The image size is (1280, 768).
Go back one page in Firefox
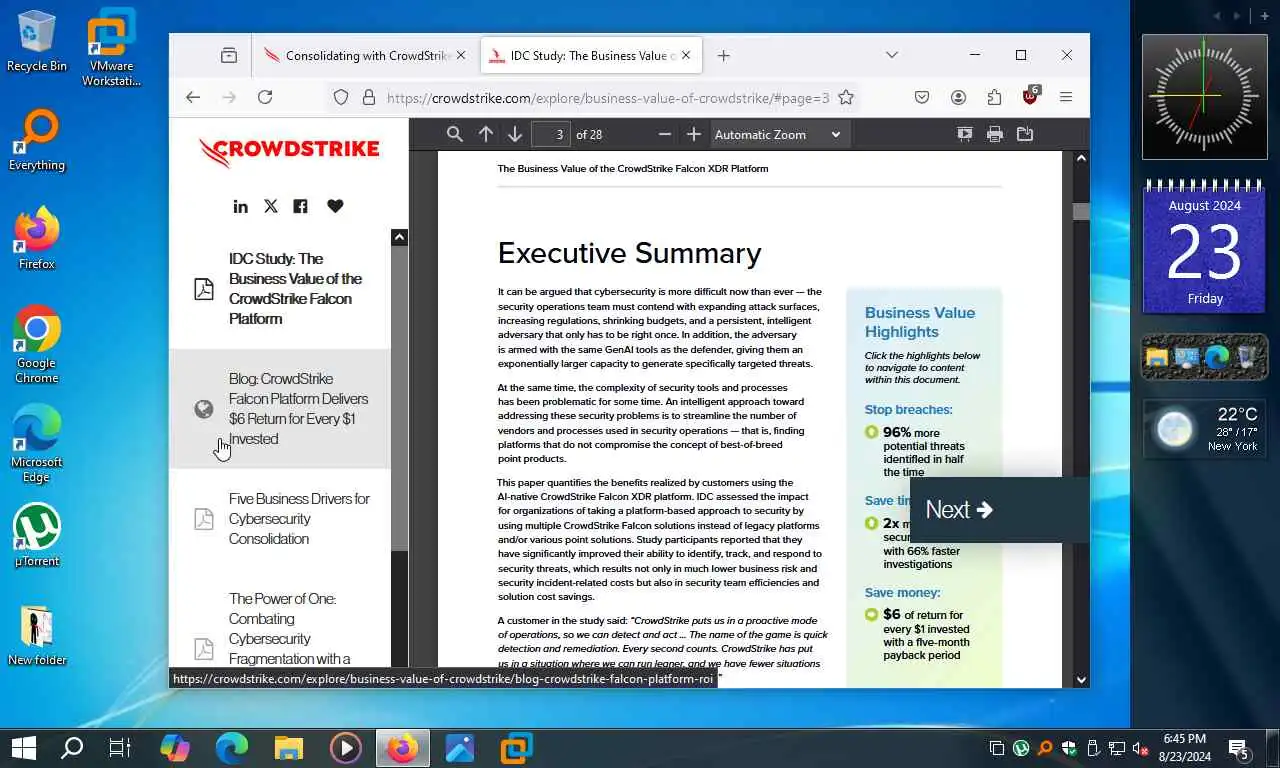193,97
